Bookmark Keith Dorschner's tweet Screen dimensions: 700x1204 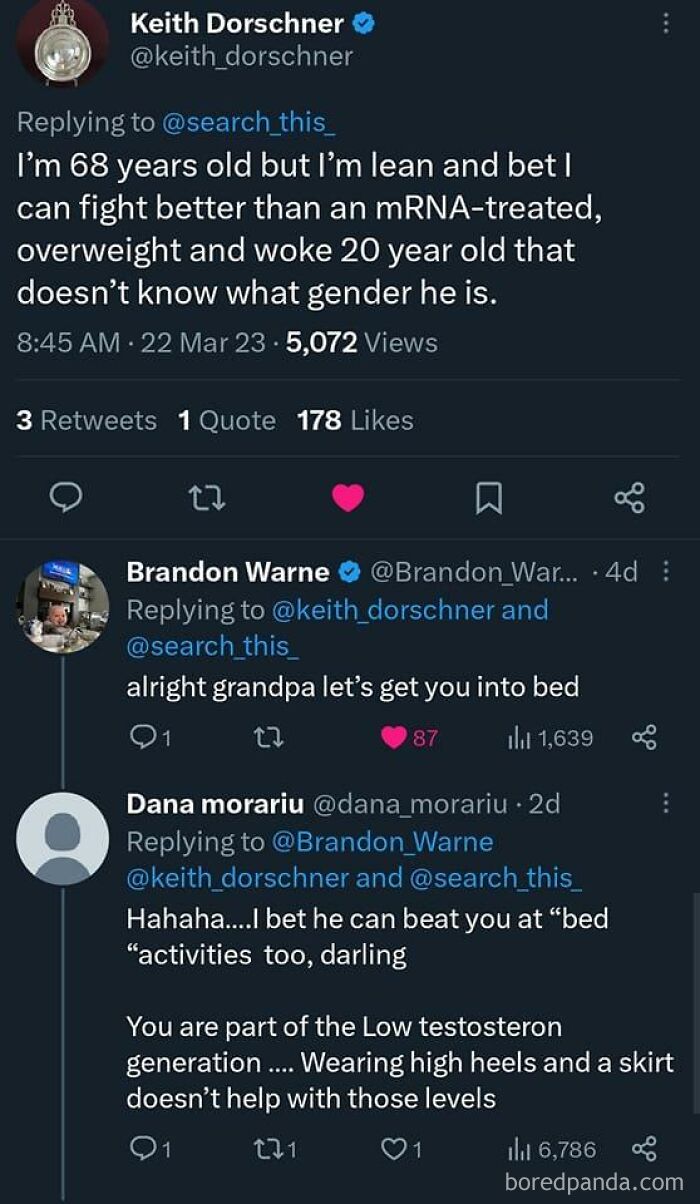pos(489,497)
